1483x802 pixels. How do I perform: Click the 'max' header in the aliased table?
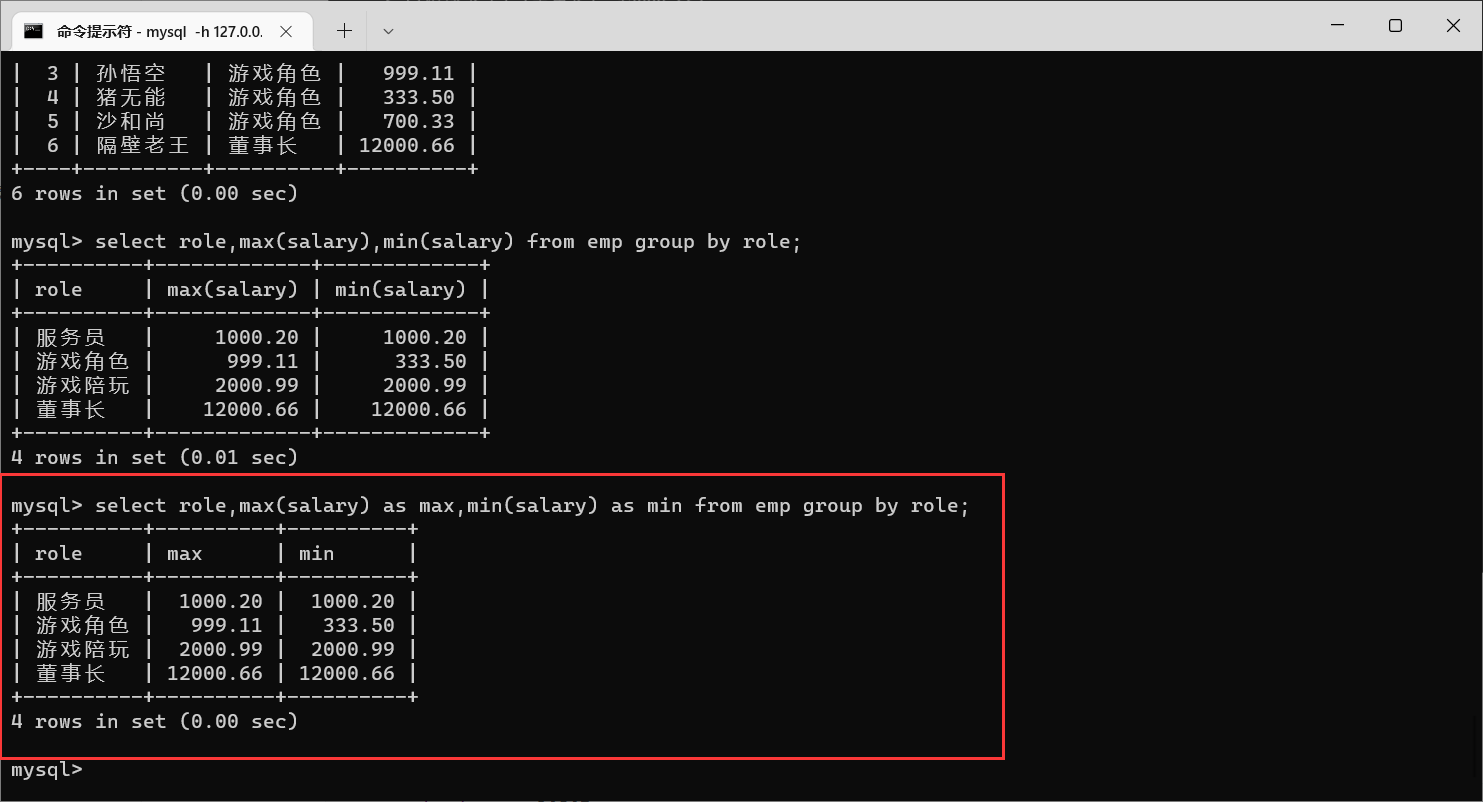(x=184, y=553)
